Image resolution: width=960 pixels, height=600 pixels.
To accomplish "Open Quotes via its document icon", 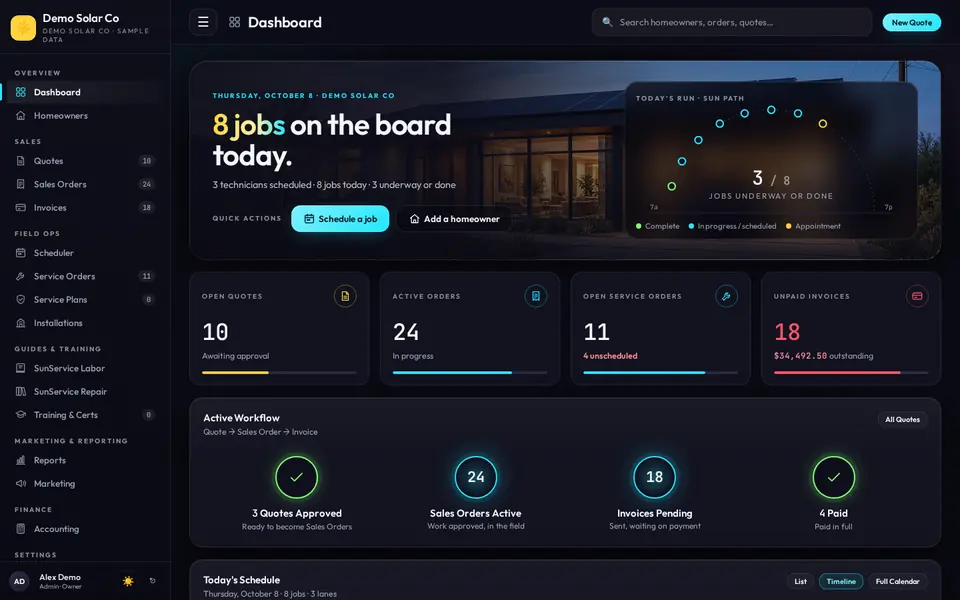I will [x=21, y=160].
